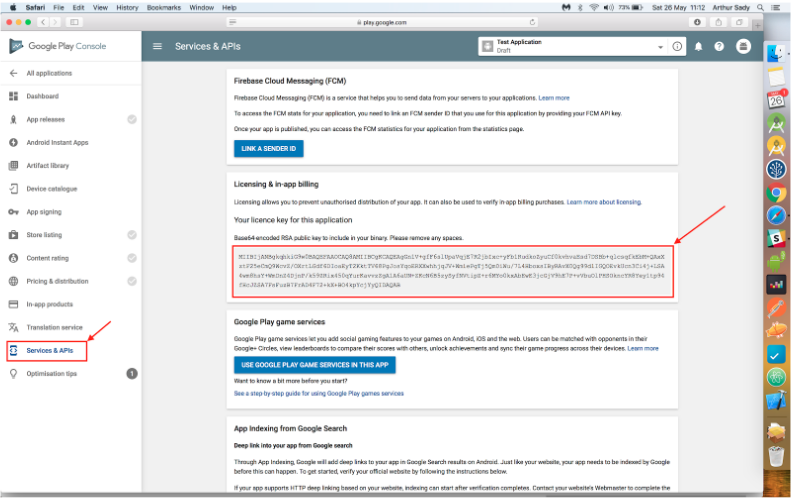
Task: Click the App releases checkmark badge
Action: (x=132, y=120)
